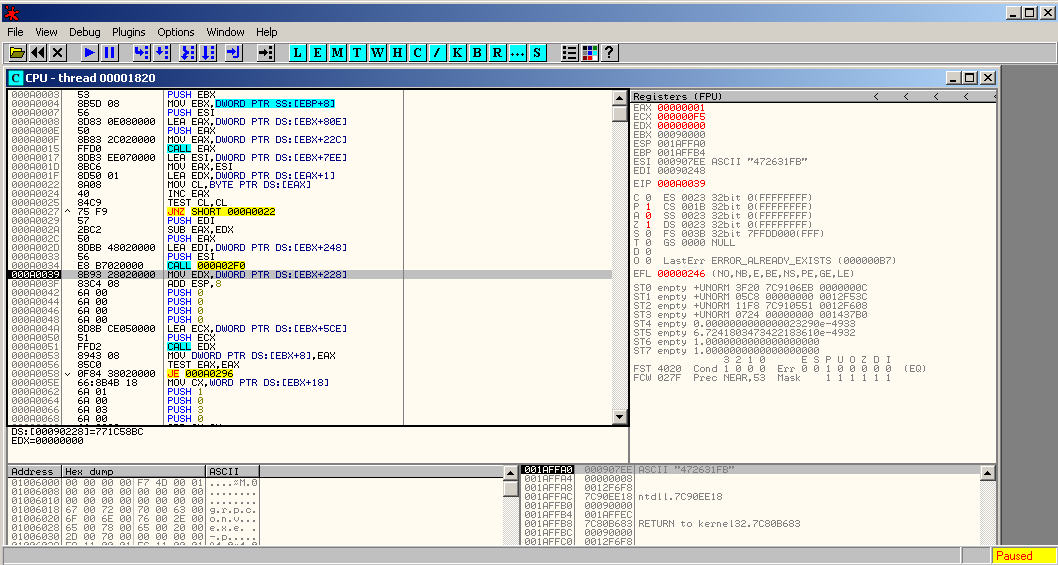Open the Source window (S button)
1058x565 pixels.
click(538, 53)
